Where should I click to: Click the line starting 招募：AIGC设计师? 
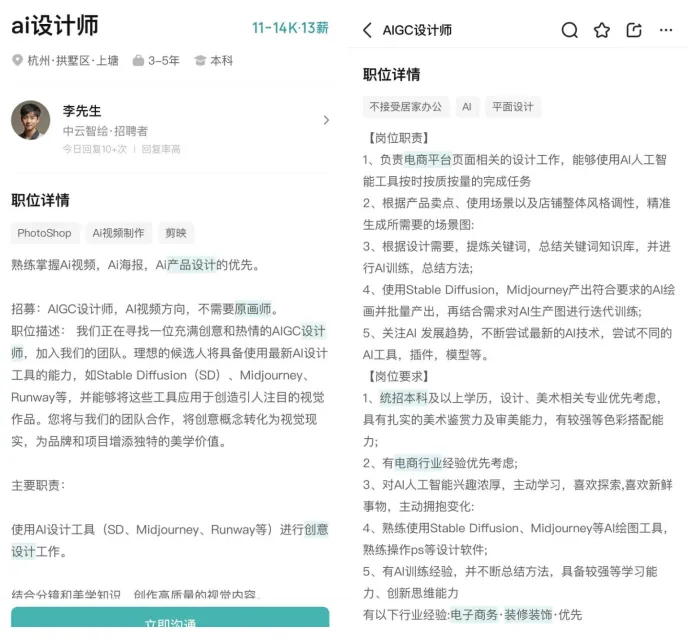tap(145, 309)
